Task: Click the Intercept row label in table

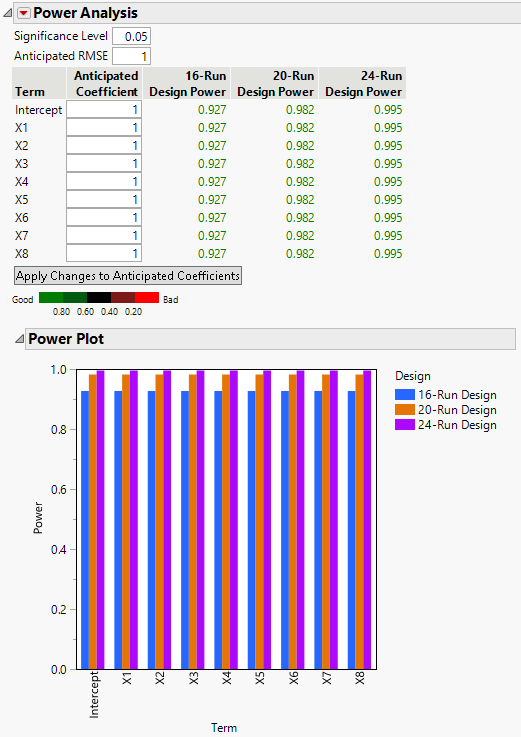Action: (39, 110)
